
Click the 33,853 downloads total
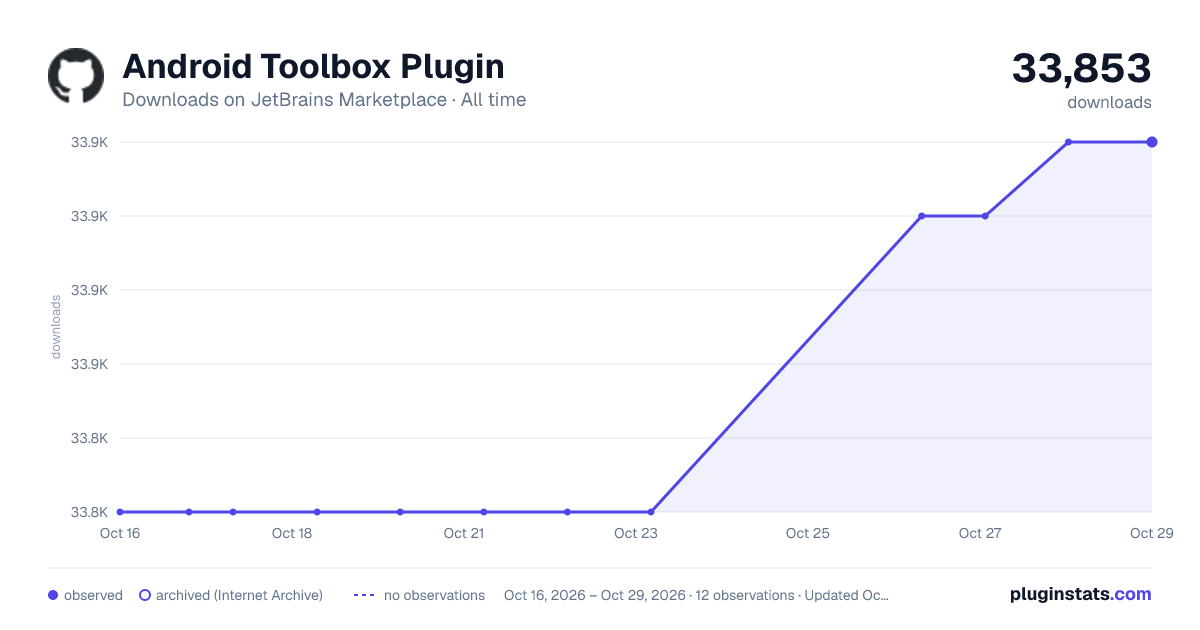tap(1082, 69)
